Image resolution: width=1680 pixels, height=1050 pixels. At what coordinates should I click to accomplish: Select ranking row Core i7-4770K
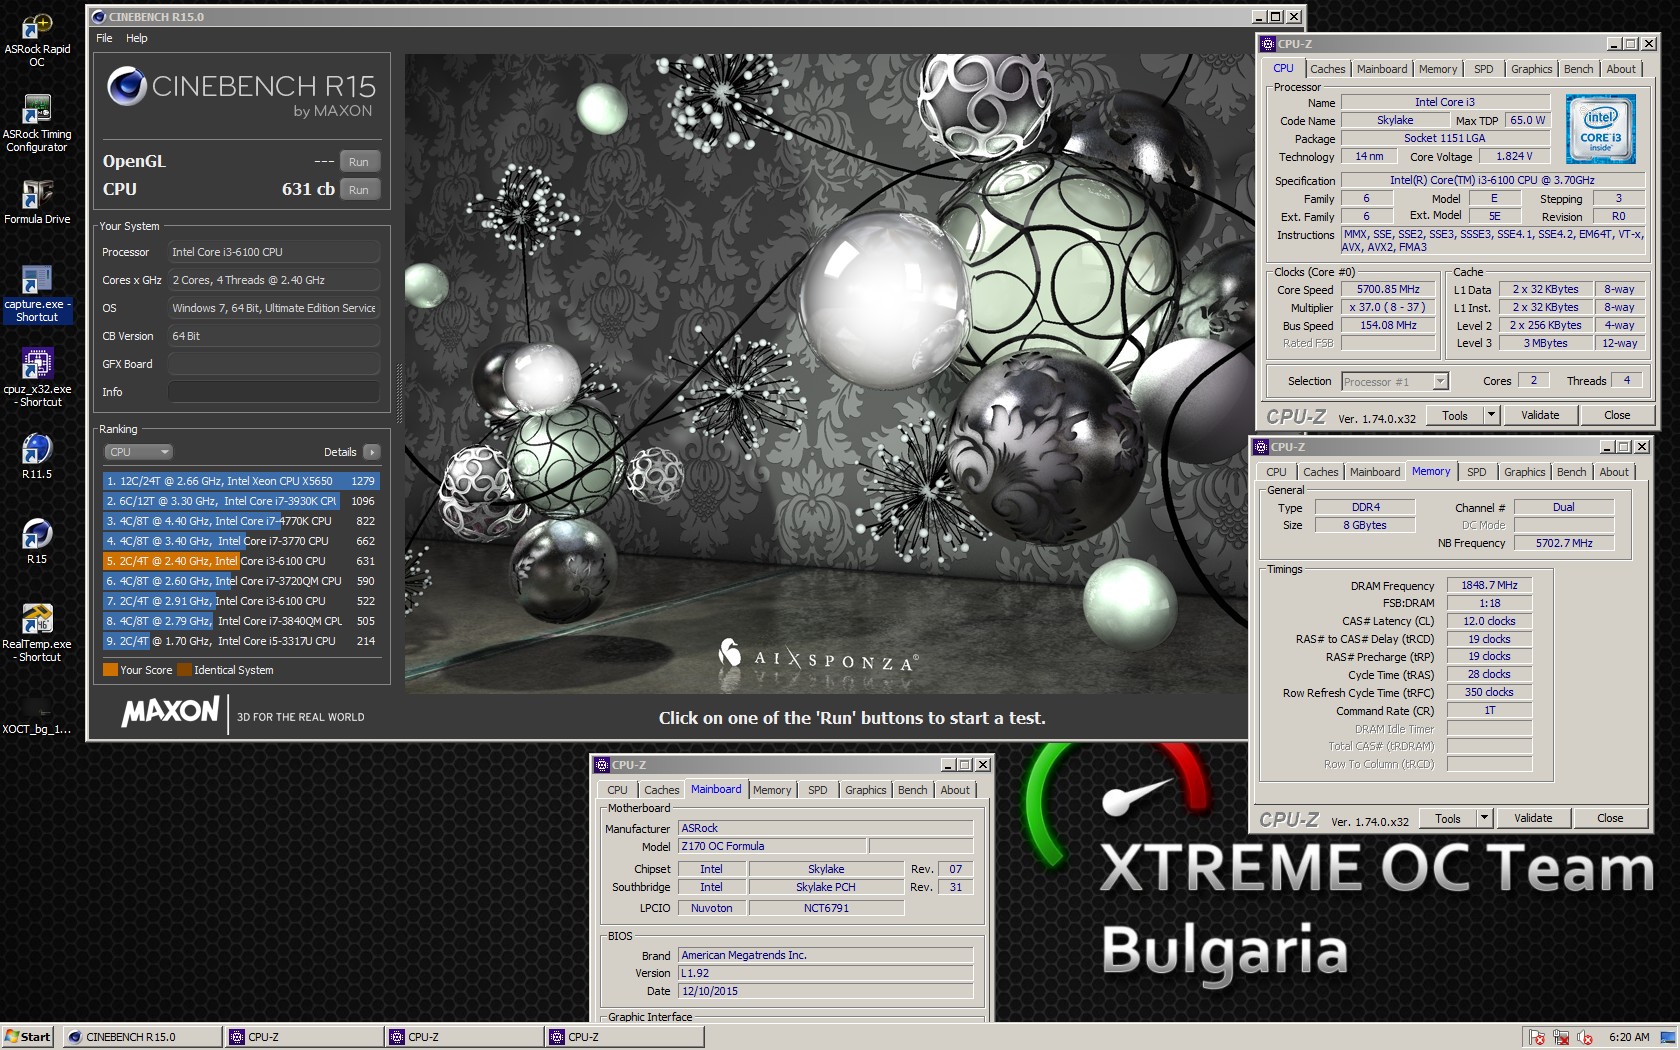(241, 521)
